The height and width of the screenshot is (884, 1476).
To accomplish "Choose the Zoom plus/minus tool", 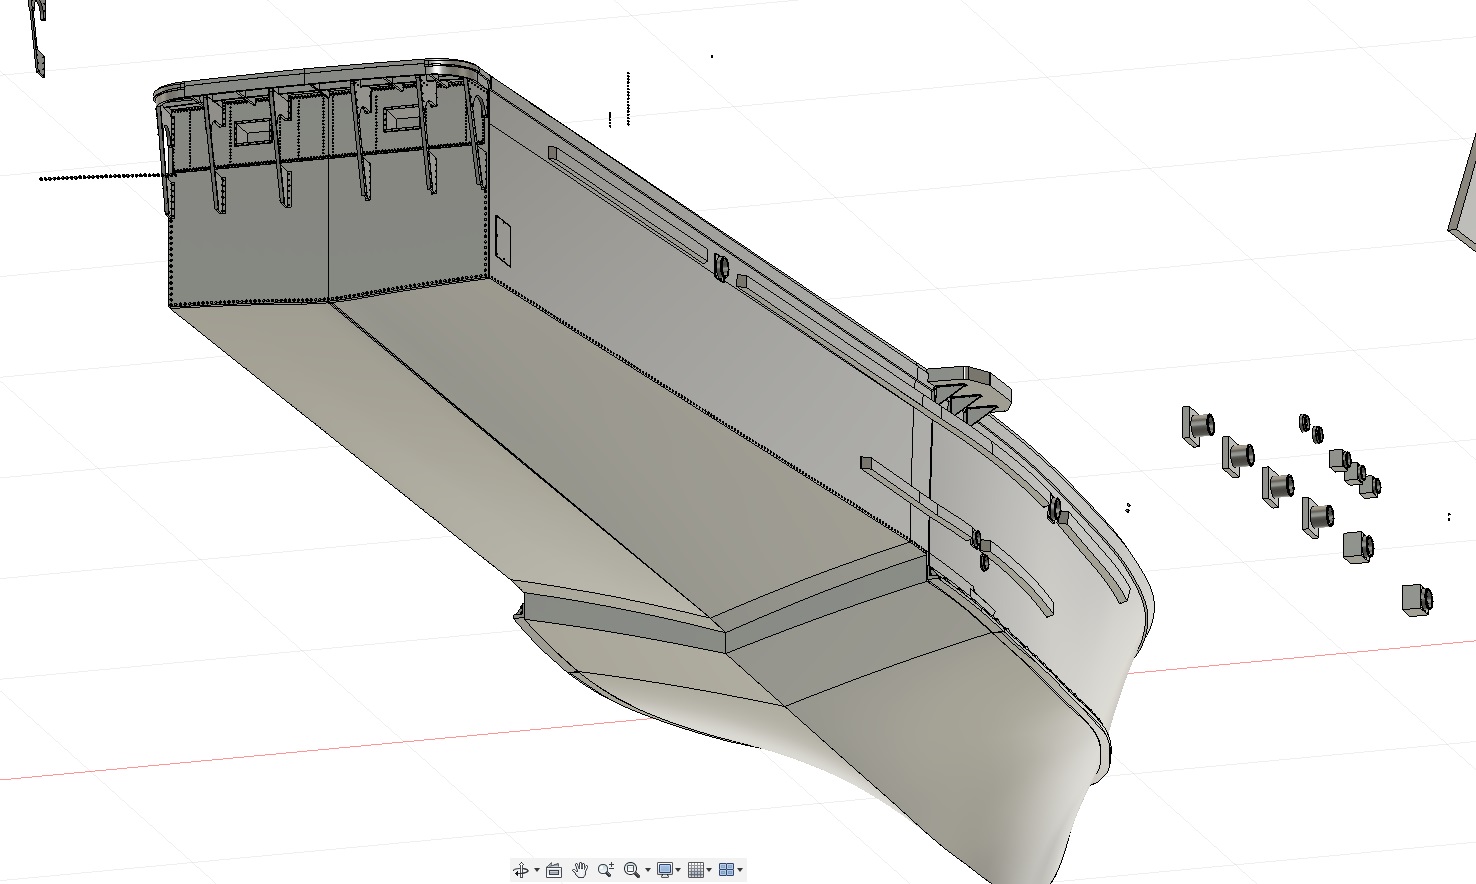I will coord(606,870).
